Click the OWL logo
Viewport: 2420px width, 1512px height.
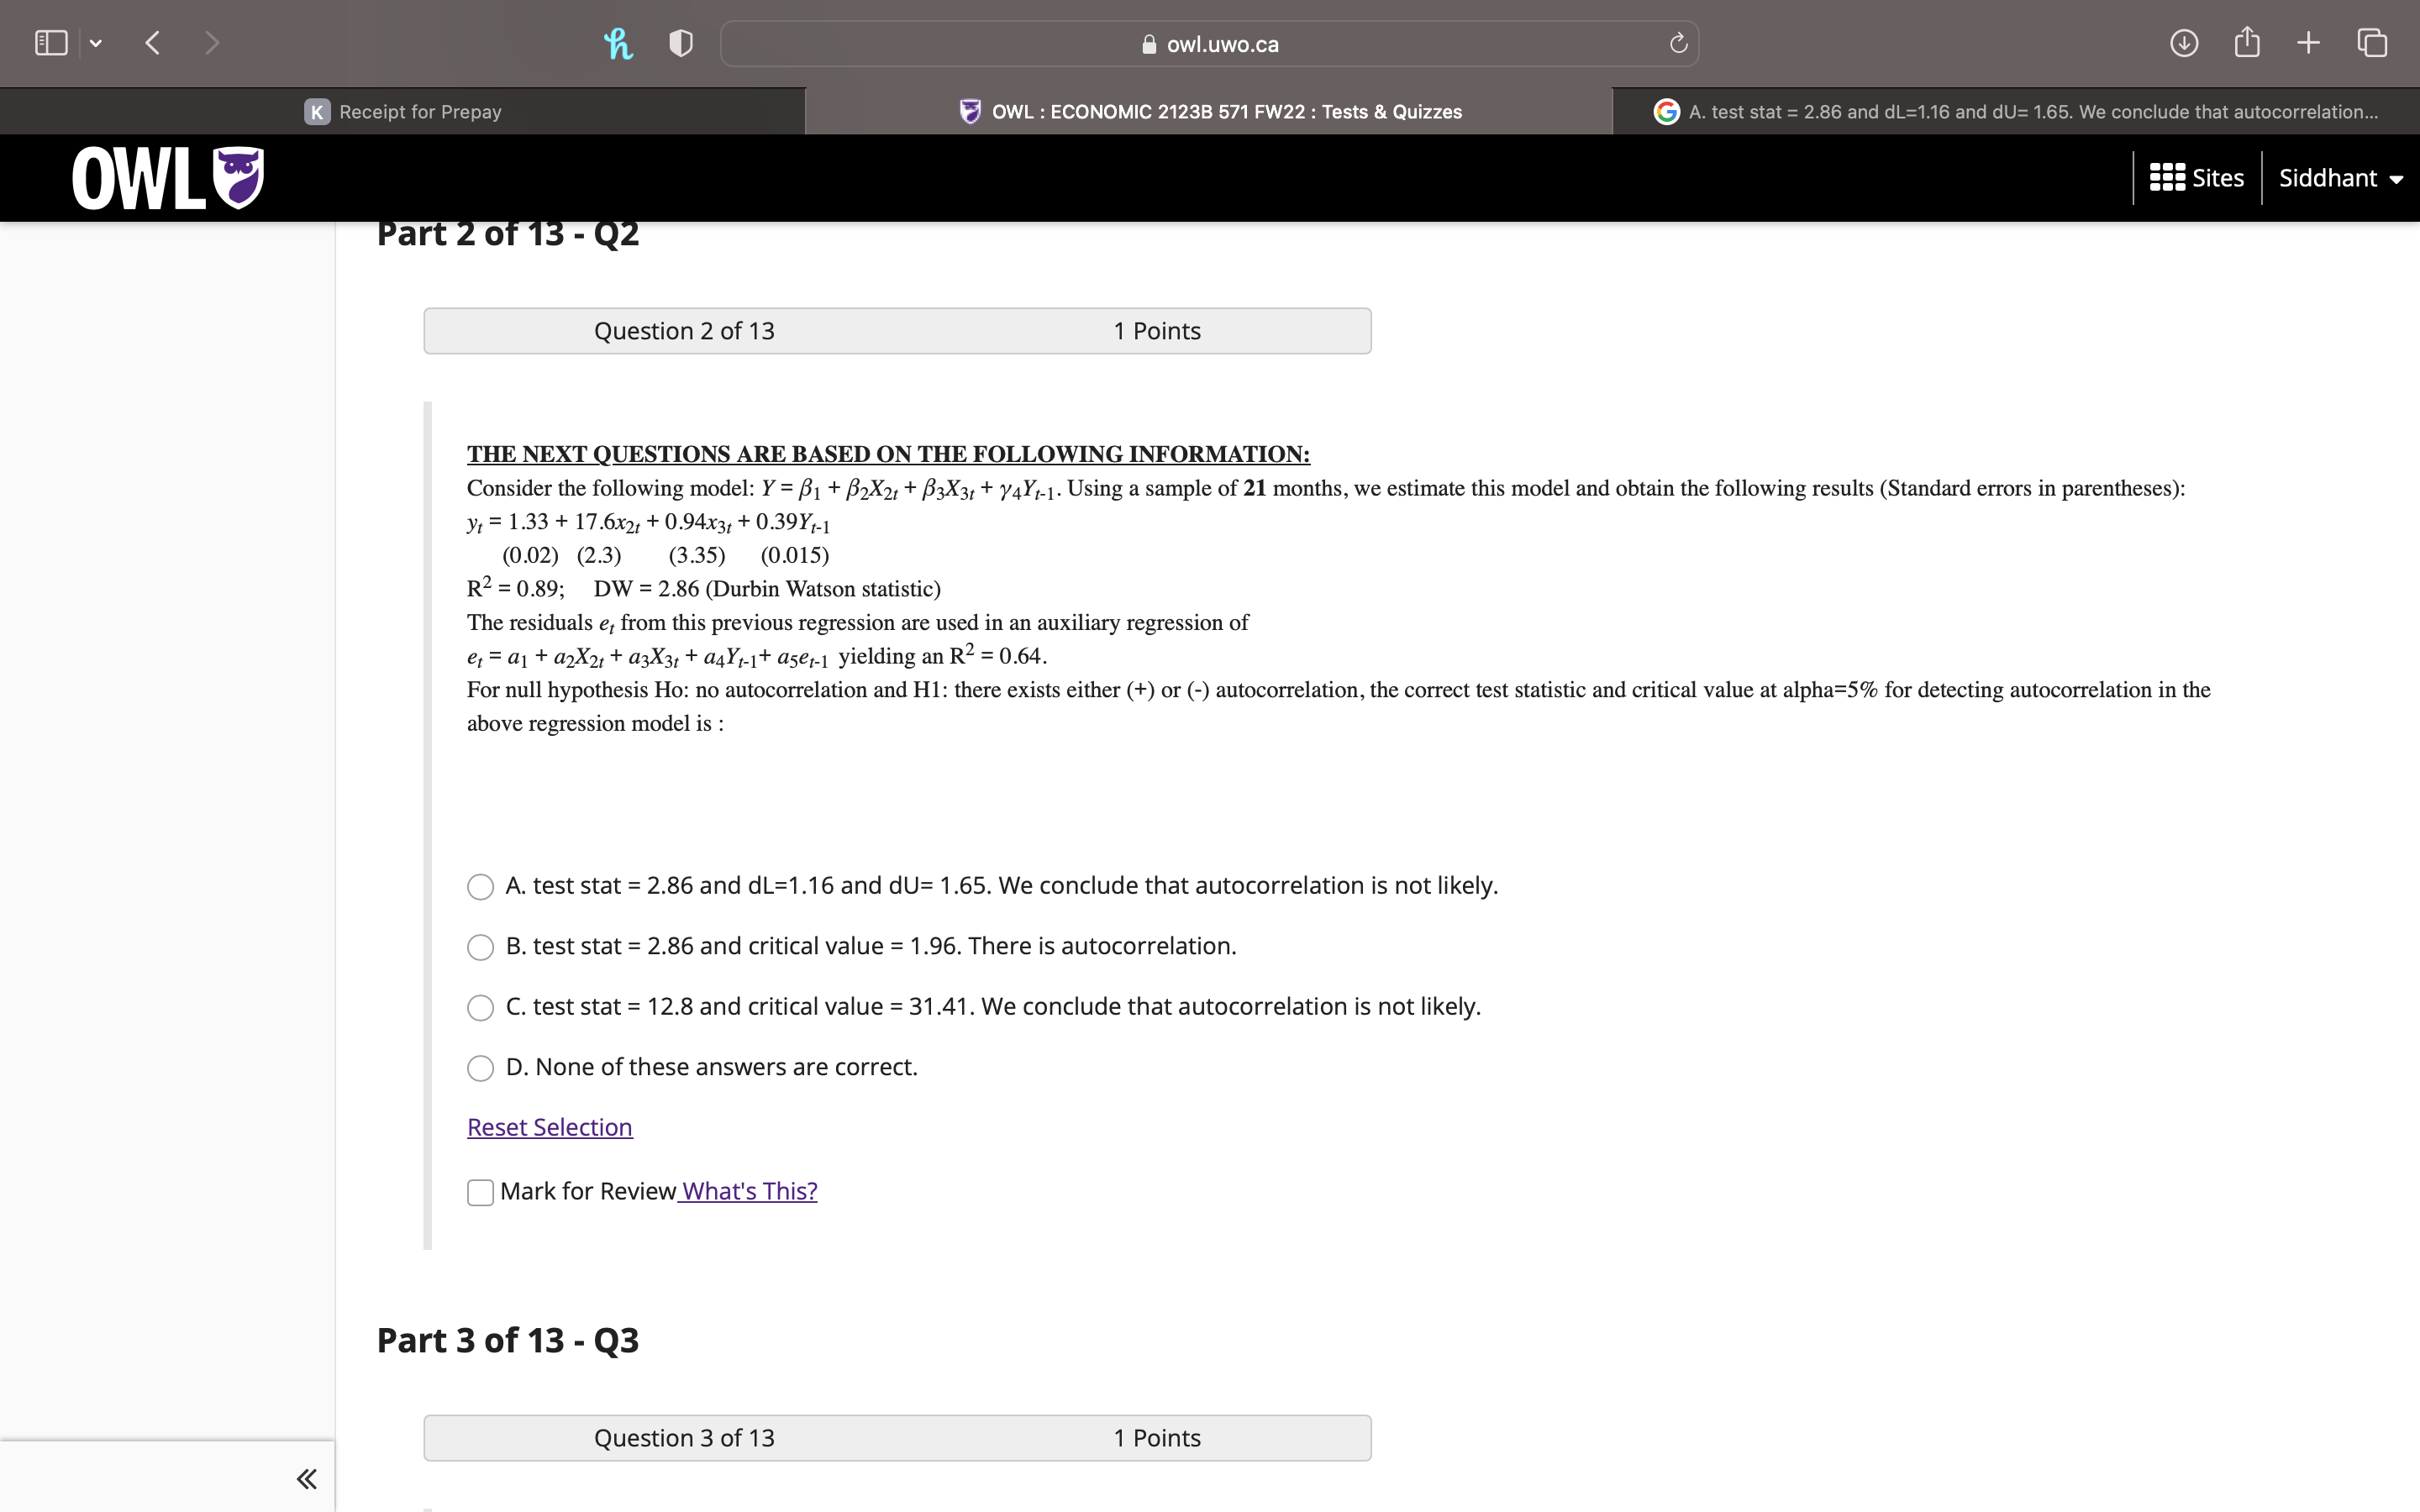[168, 178]
